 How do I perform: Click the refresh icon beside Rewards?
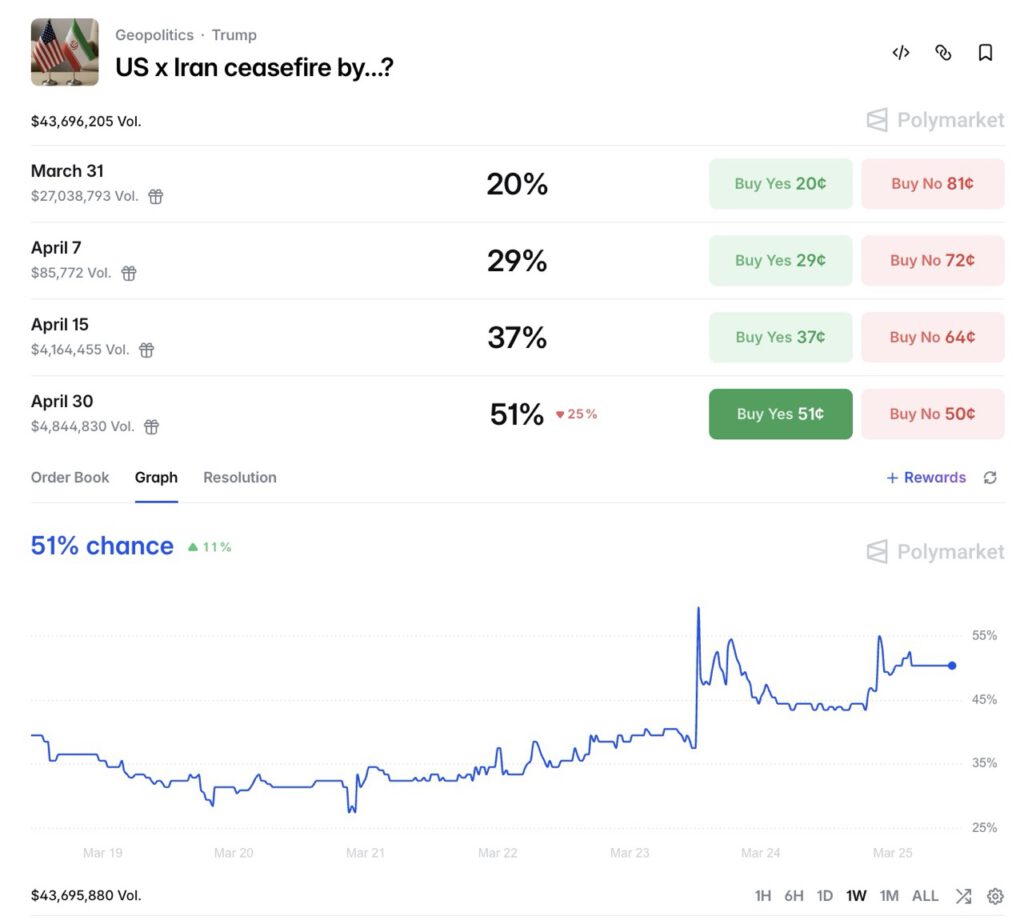(990, 478)
